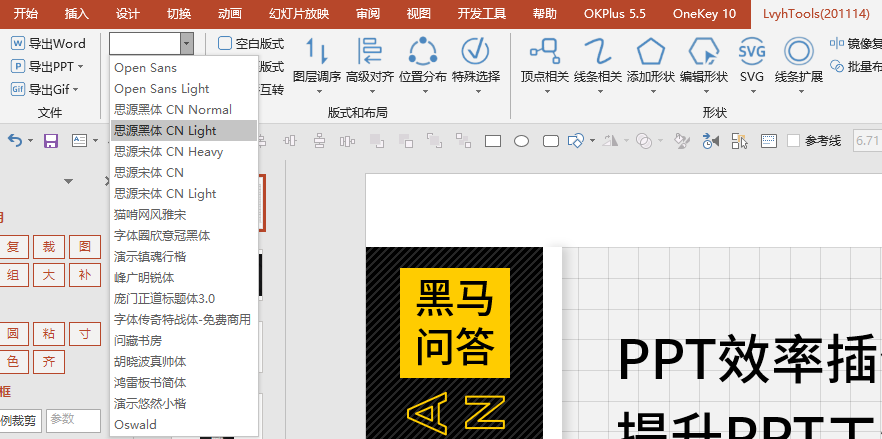Open the 设计 ribbon tab
The height and width of the screenshot is (439, 882).
128,14
